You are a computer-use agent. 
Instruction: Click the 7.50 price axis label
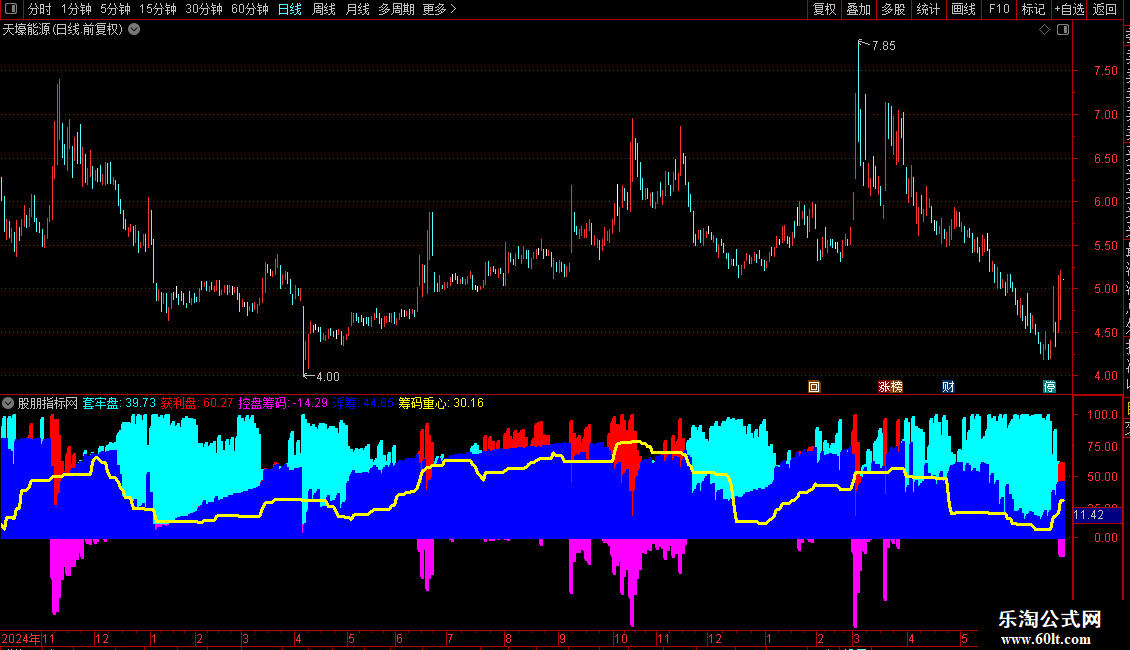coord(1105,71)
